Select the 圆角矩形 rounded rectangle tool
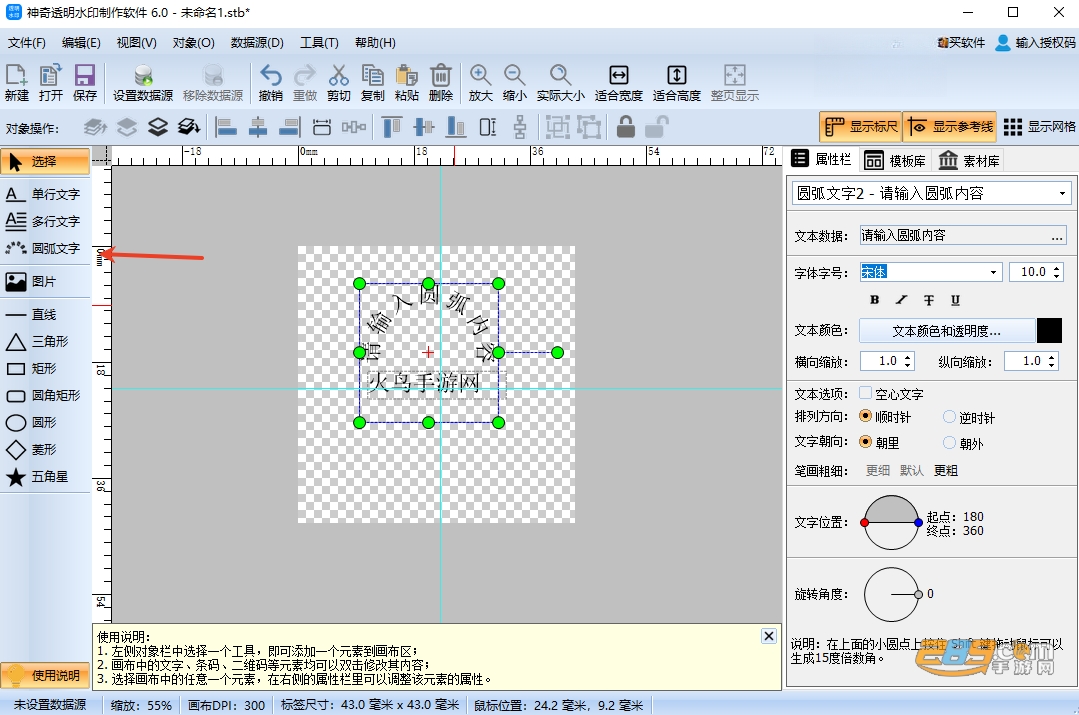The height and width of the screenshot is (715, 1079). click(44, 396)
